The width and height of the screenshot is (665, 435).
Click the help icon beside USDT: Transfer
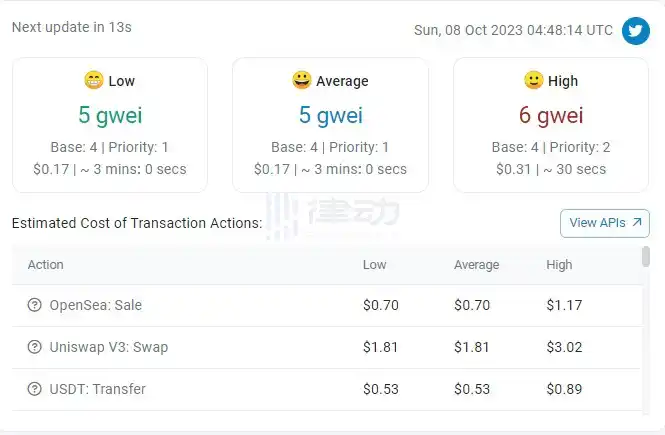point(35,389)
